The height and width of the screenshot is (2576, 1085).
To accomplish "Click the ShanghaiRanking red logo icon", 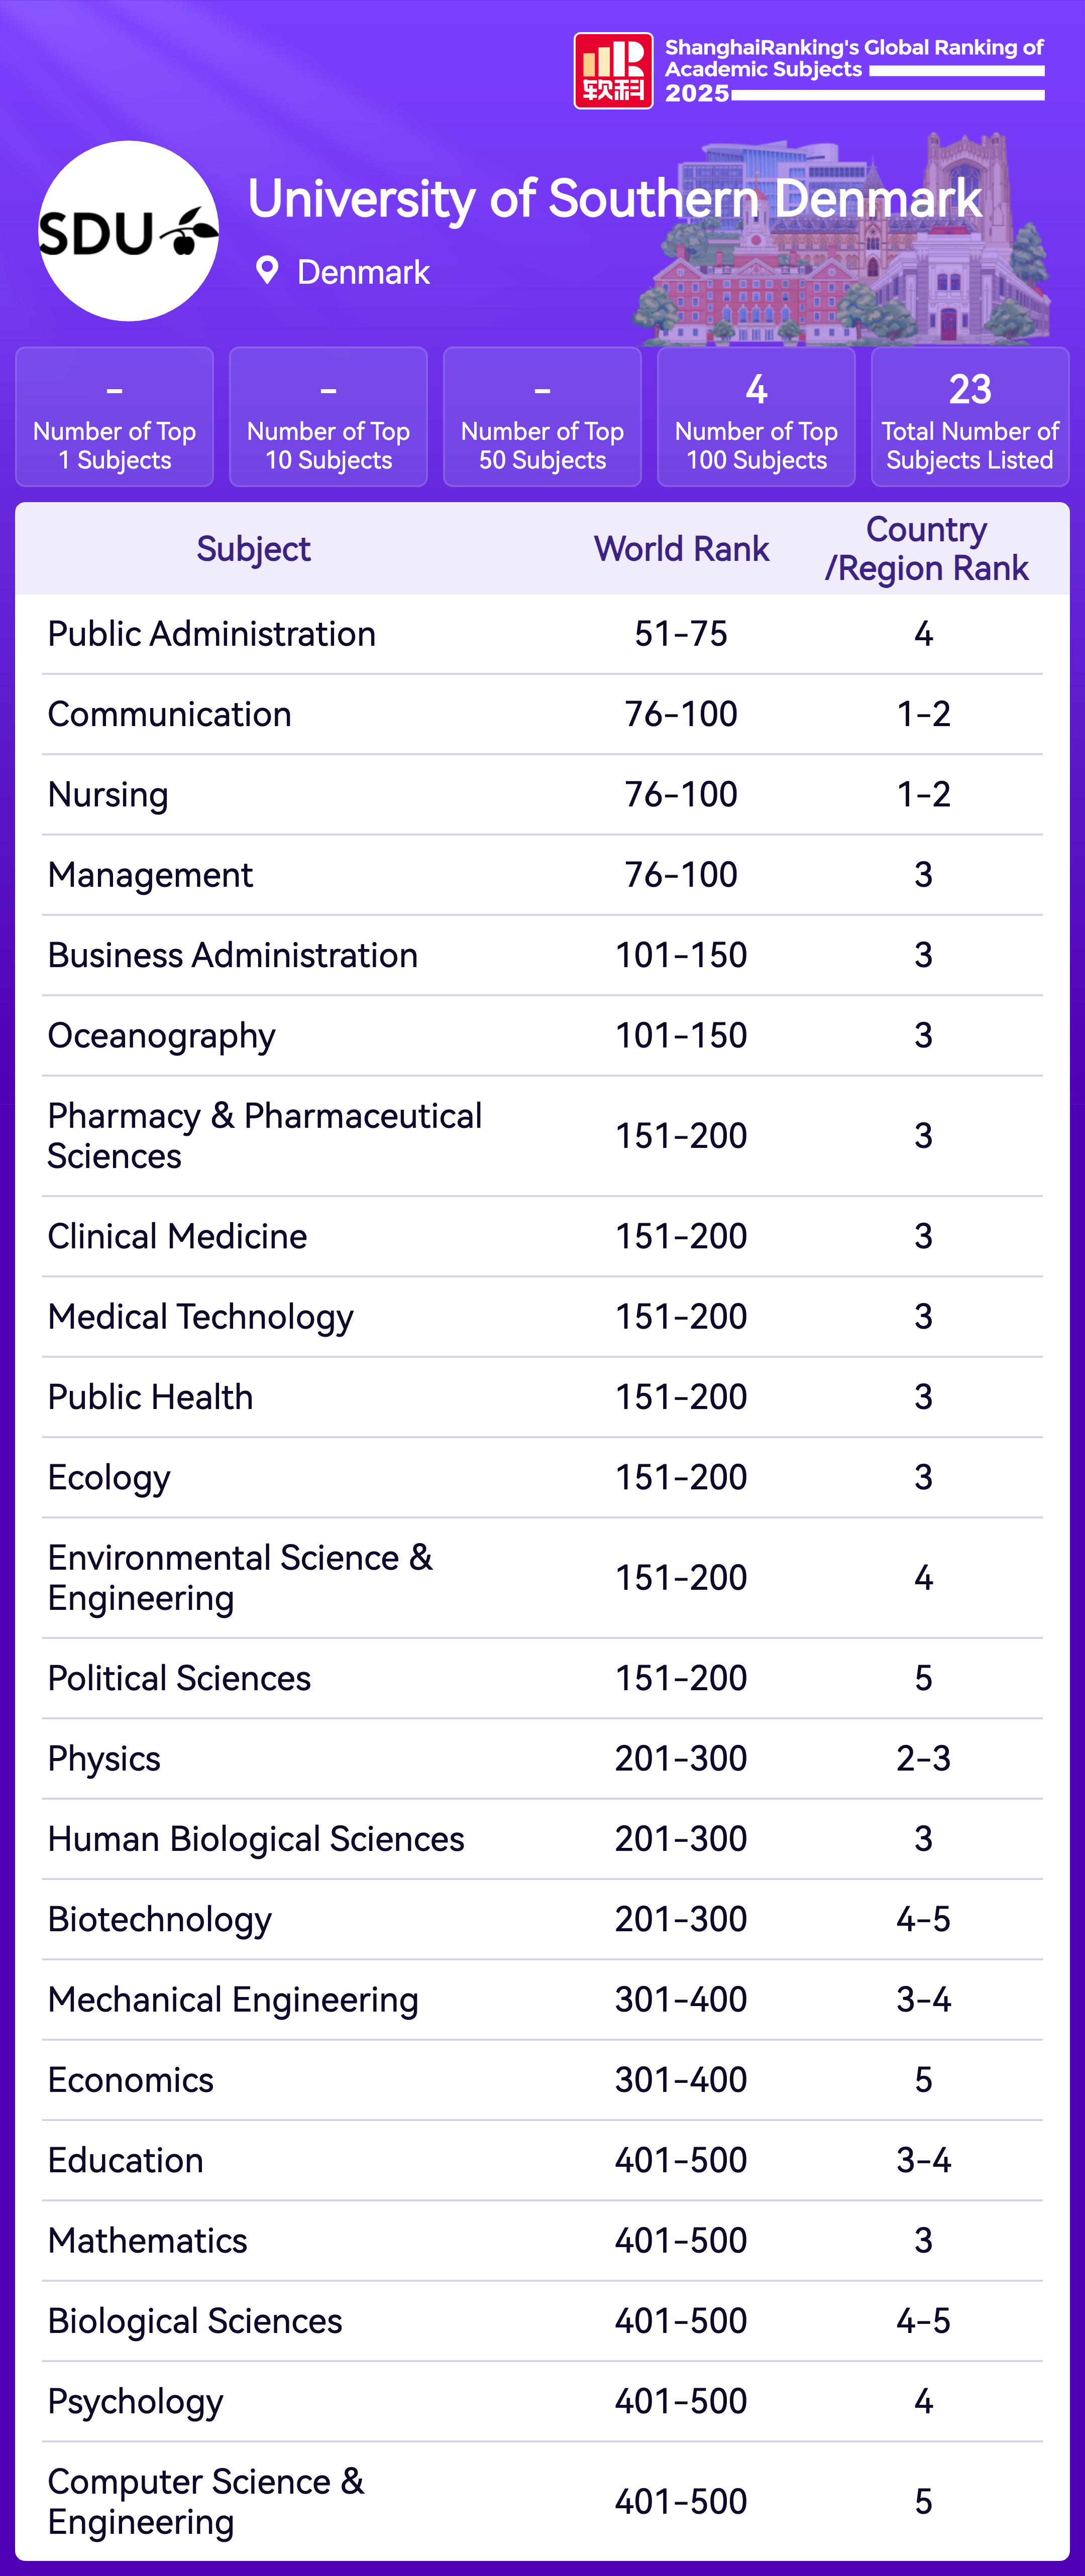I will [612, 70].
